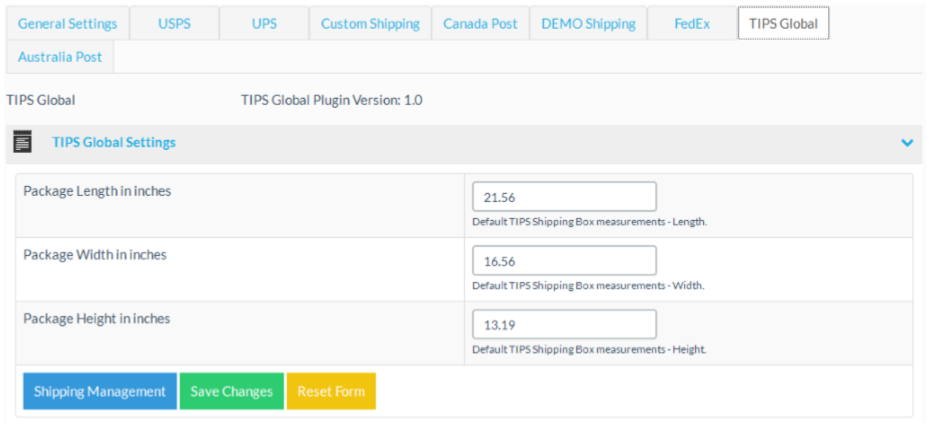Click the active TIPS Global tab

783,24
